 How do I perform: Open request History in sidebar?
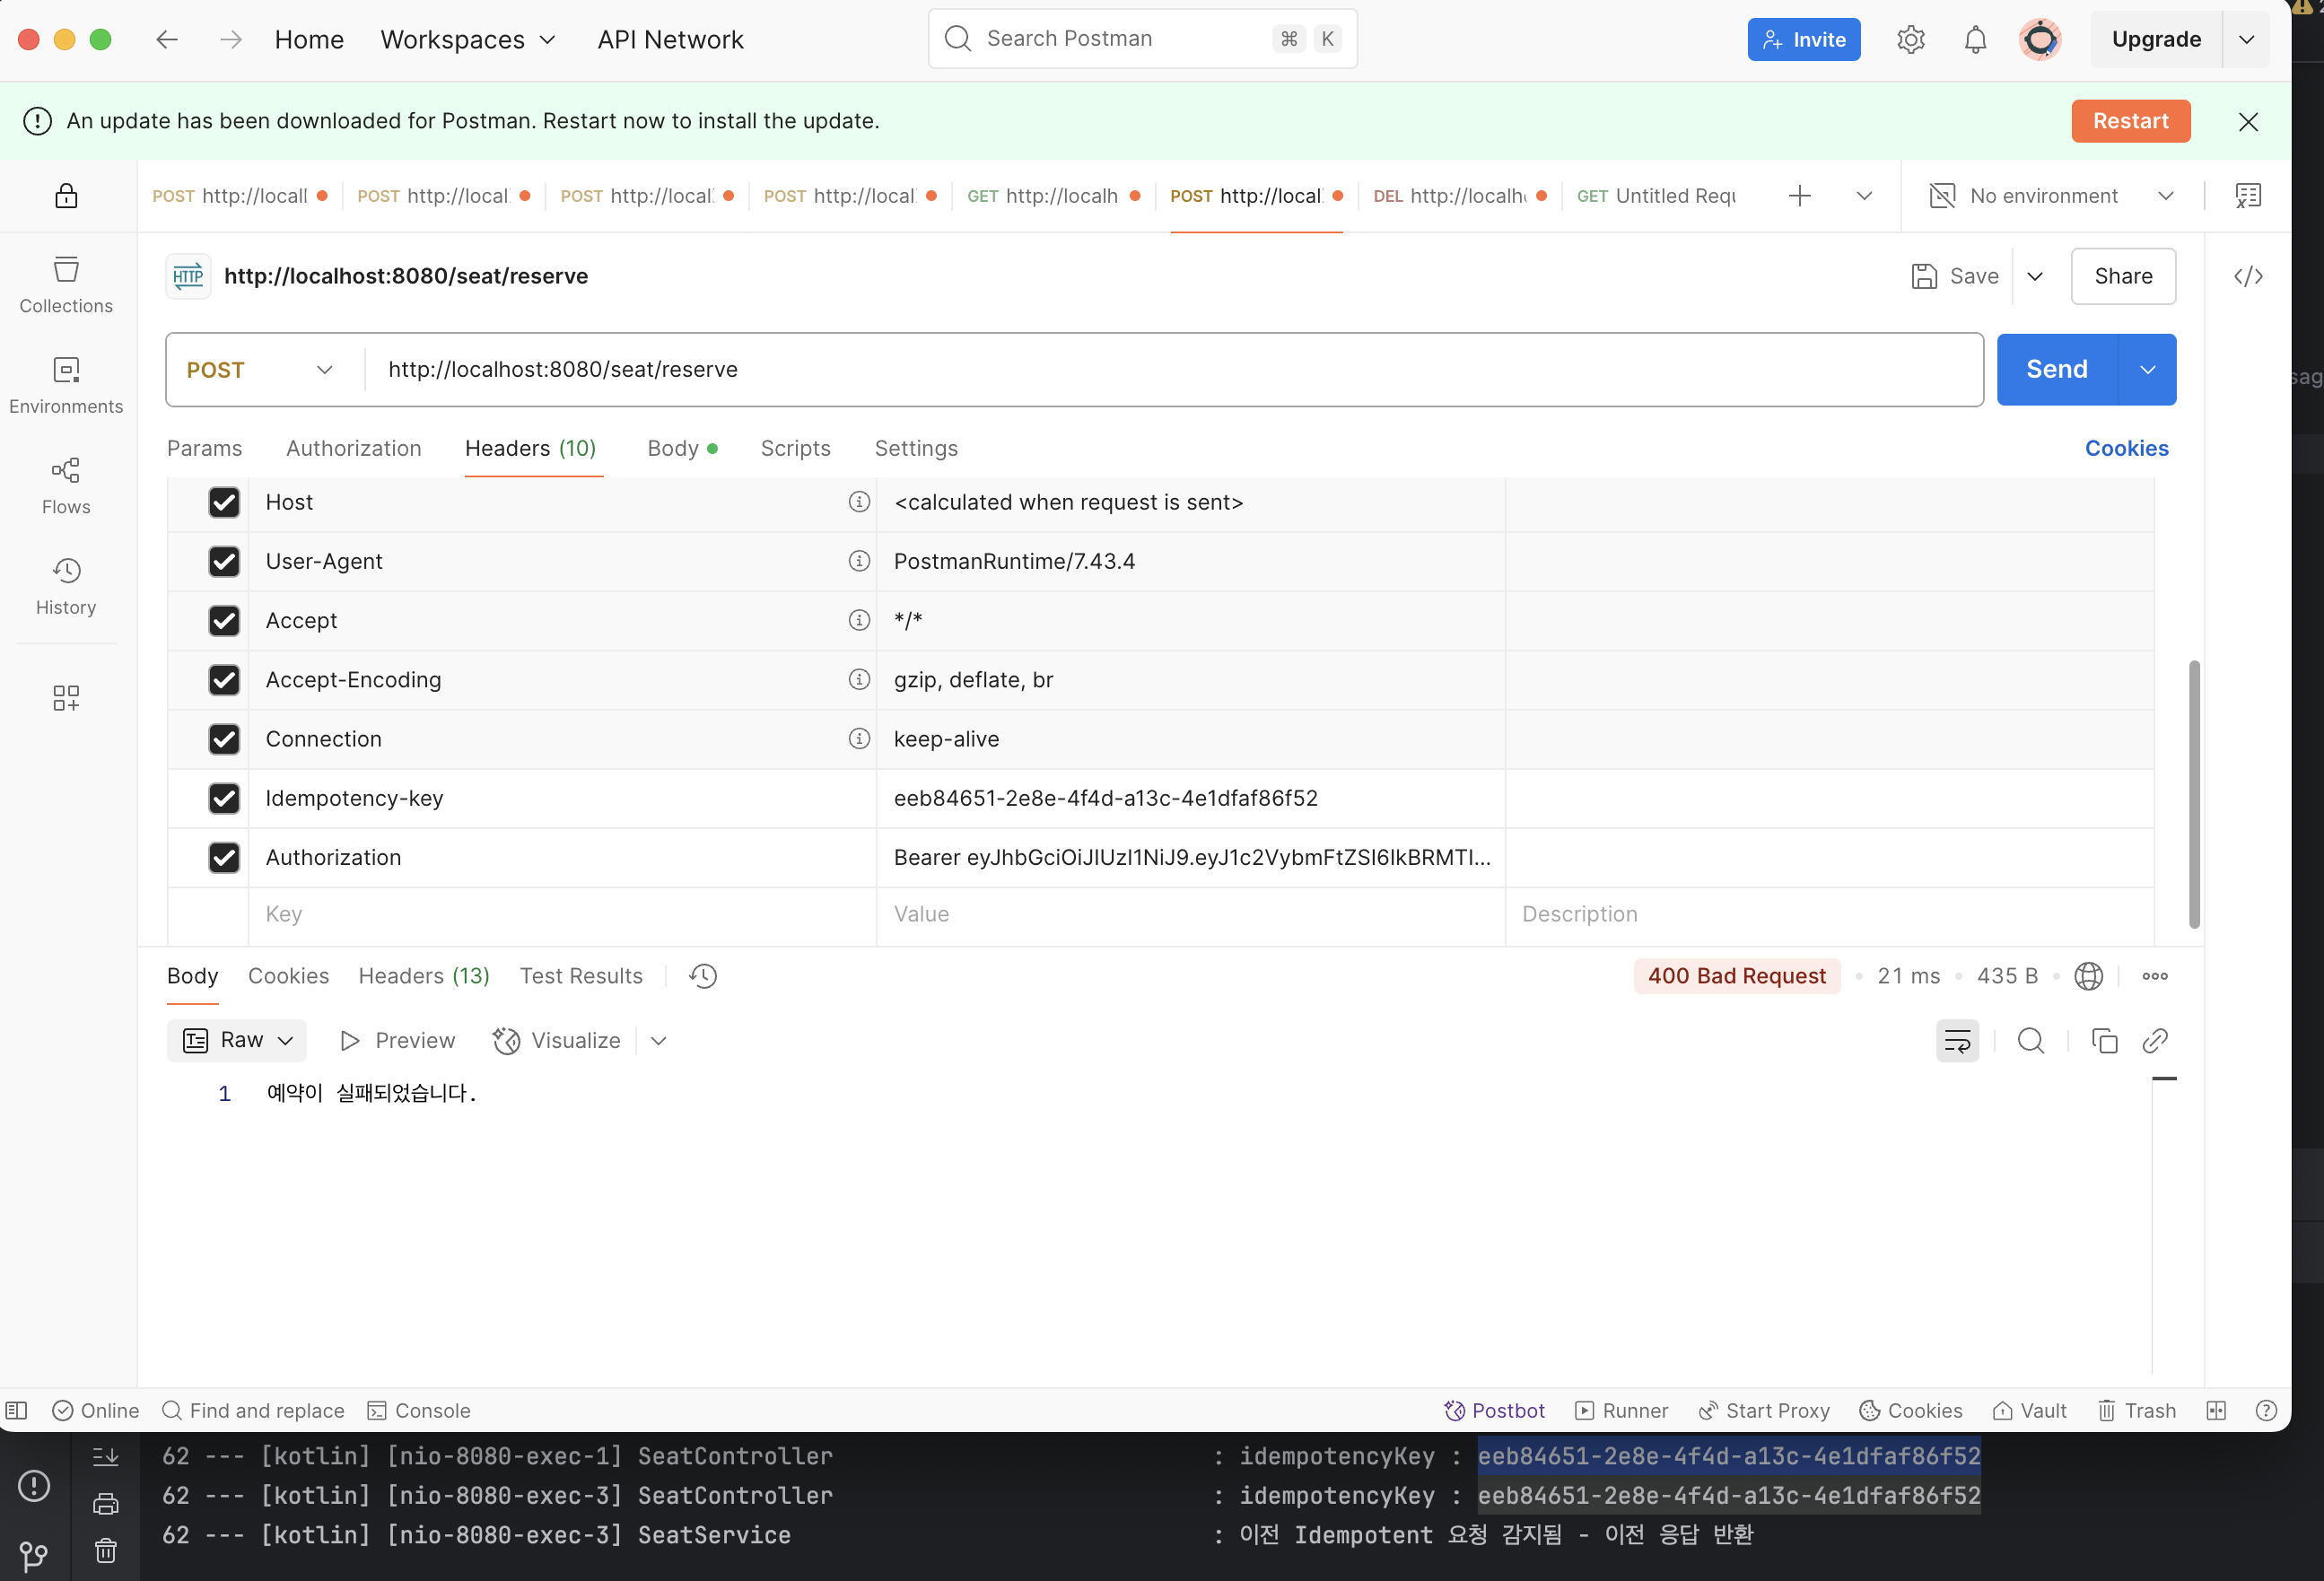click(x=66, y=586)
